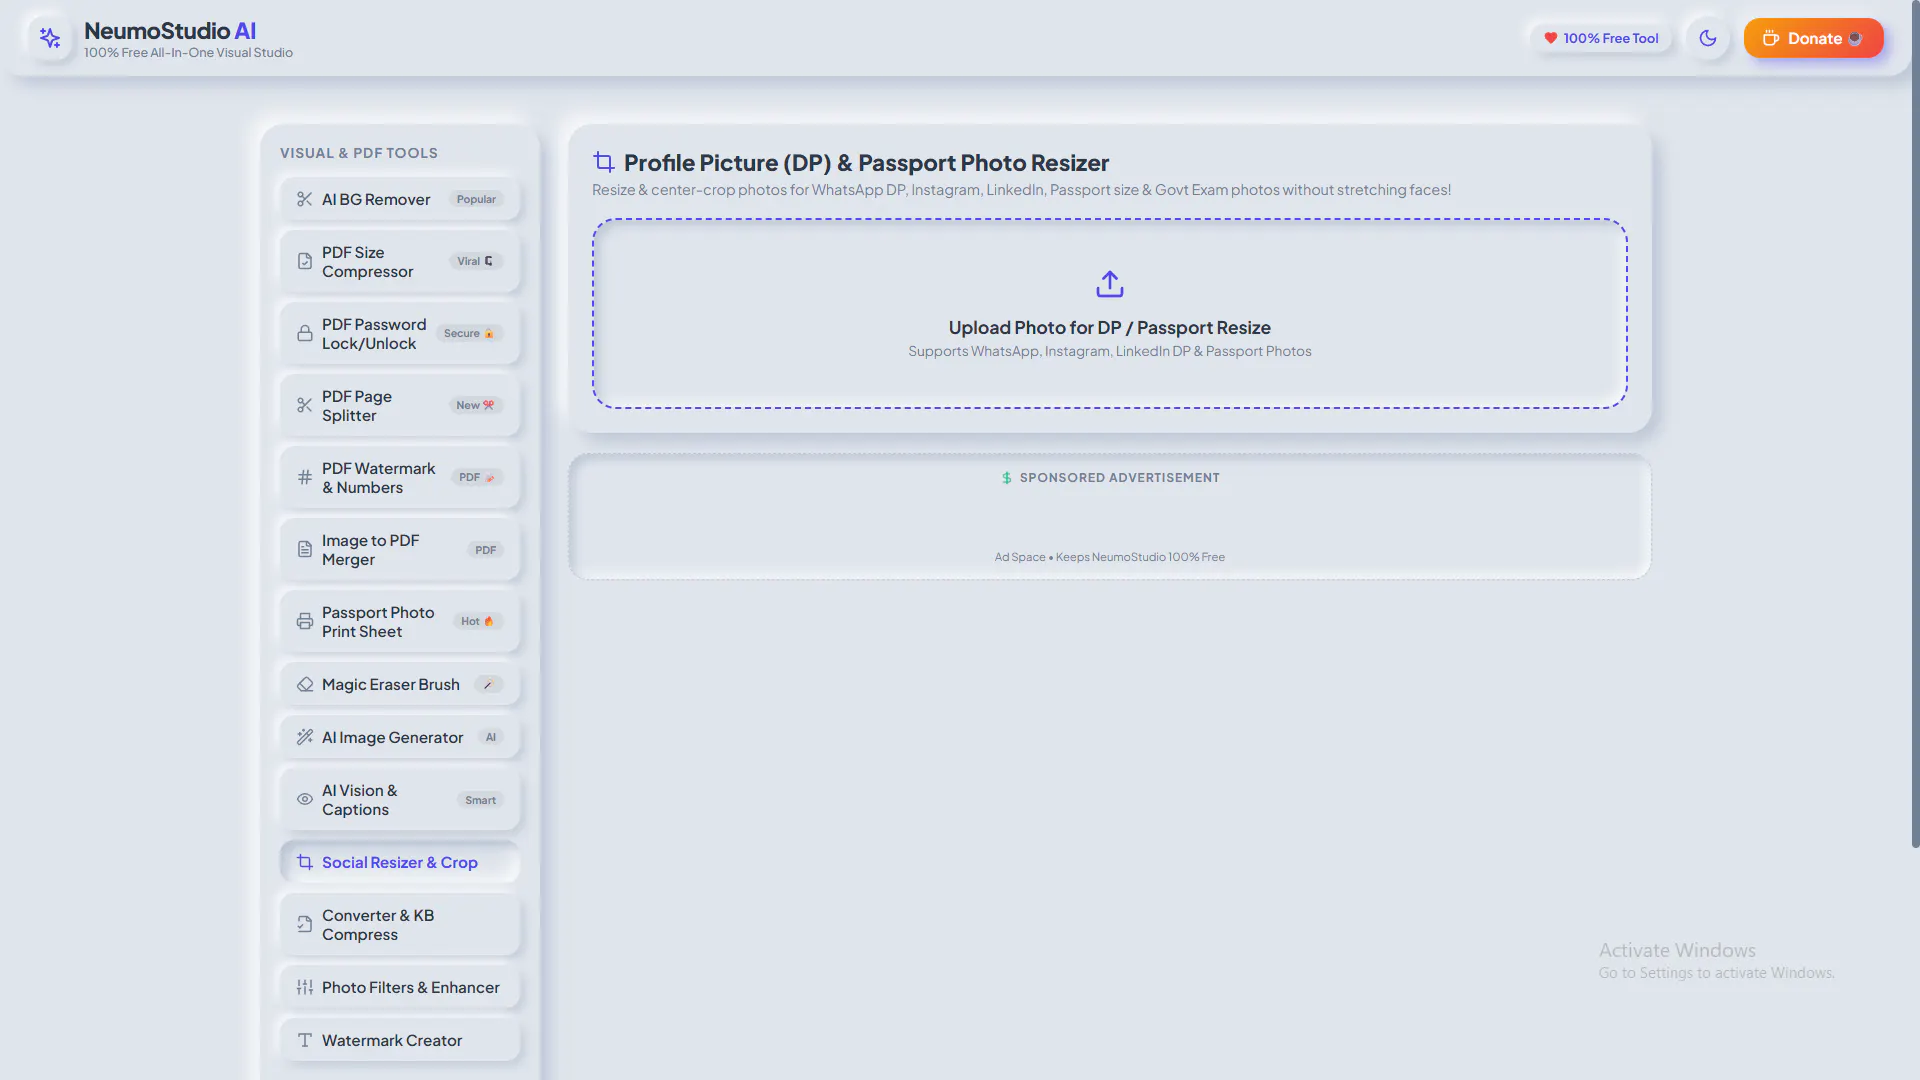Click the Smart badge on AI Vision & Captions
This screenshot has width=1920, height=1080.
(x=480, y=800)
